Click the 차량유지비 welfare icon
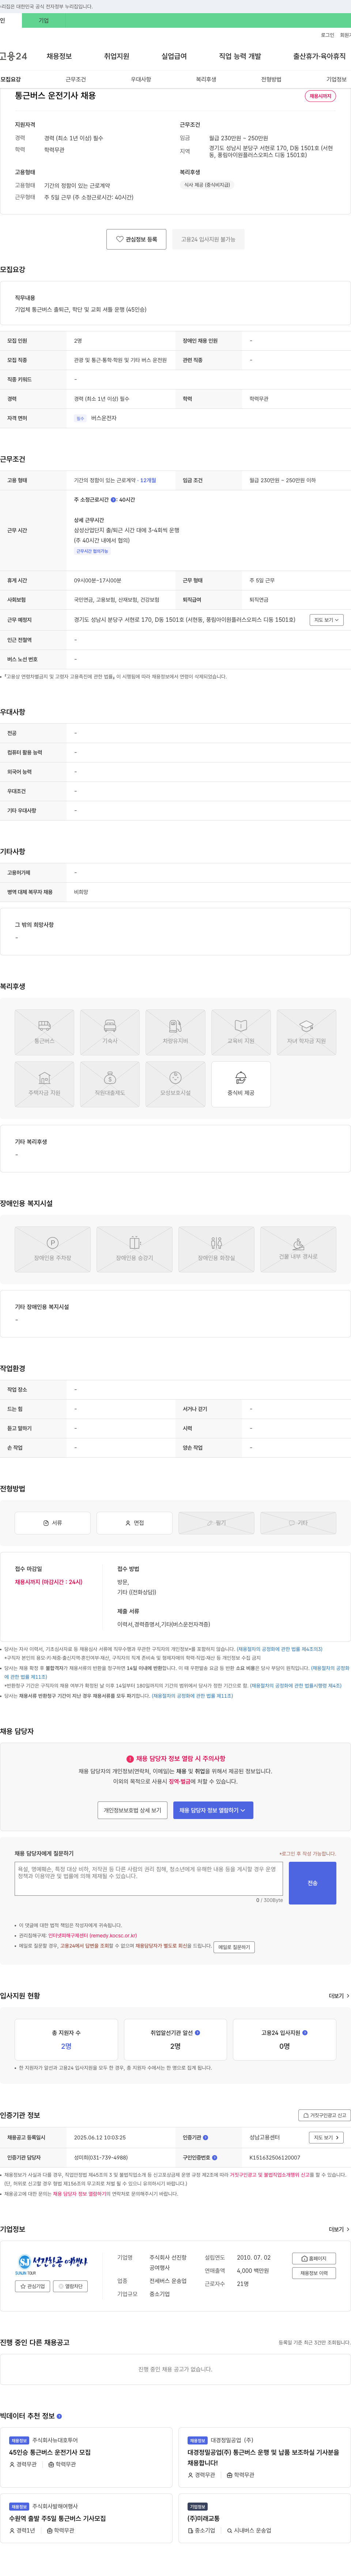Screen dimensions: 351x2576 click(175, 1032)
